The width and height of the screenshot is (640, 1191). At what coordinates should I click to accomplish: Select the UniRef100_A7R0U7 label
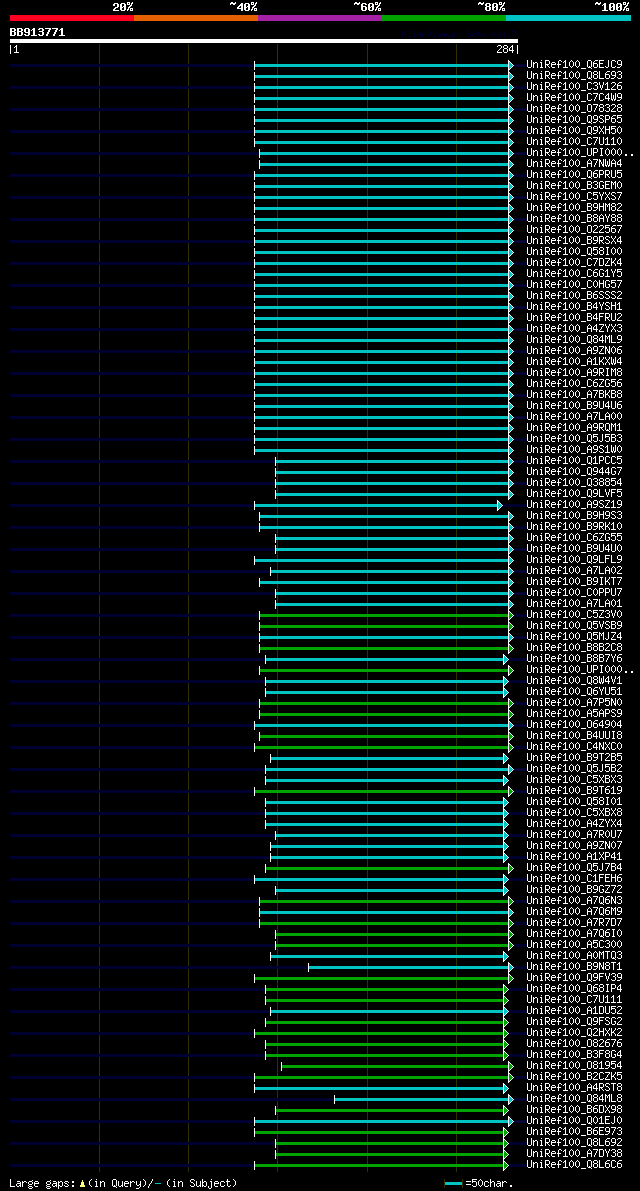click(574, 836)
